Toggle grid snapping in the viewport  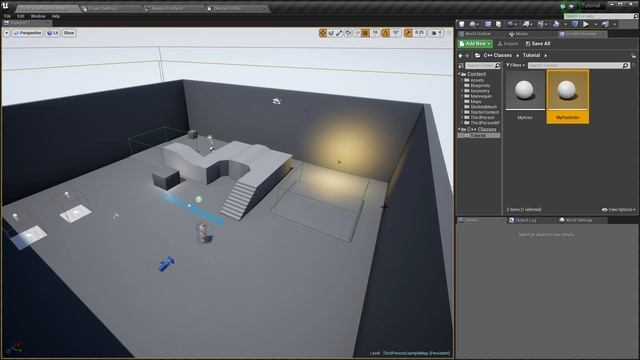[x=365, y=33]
